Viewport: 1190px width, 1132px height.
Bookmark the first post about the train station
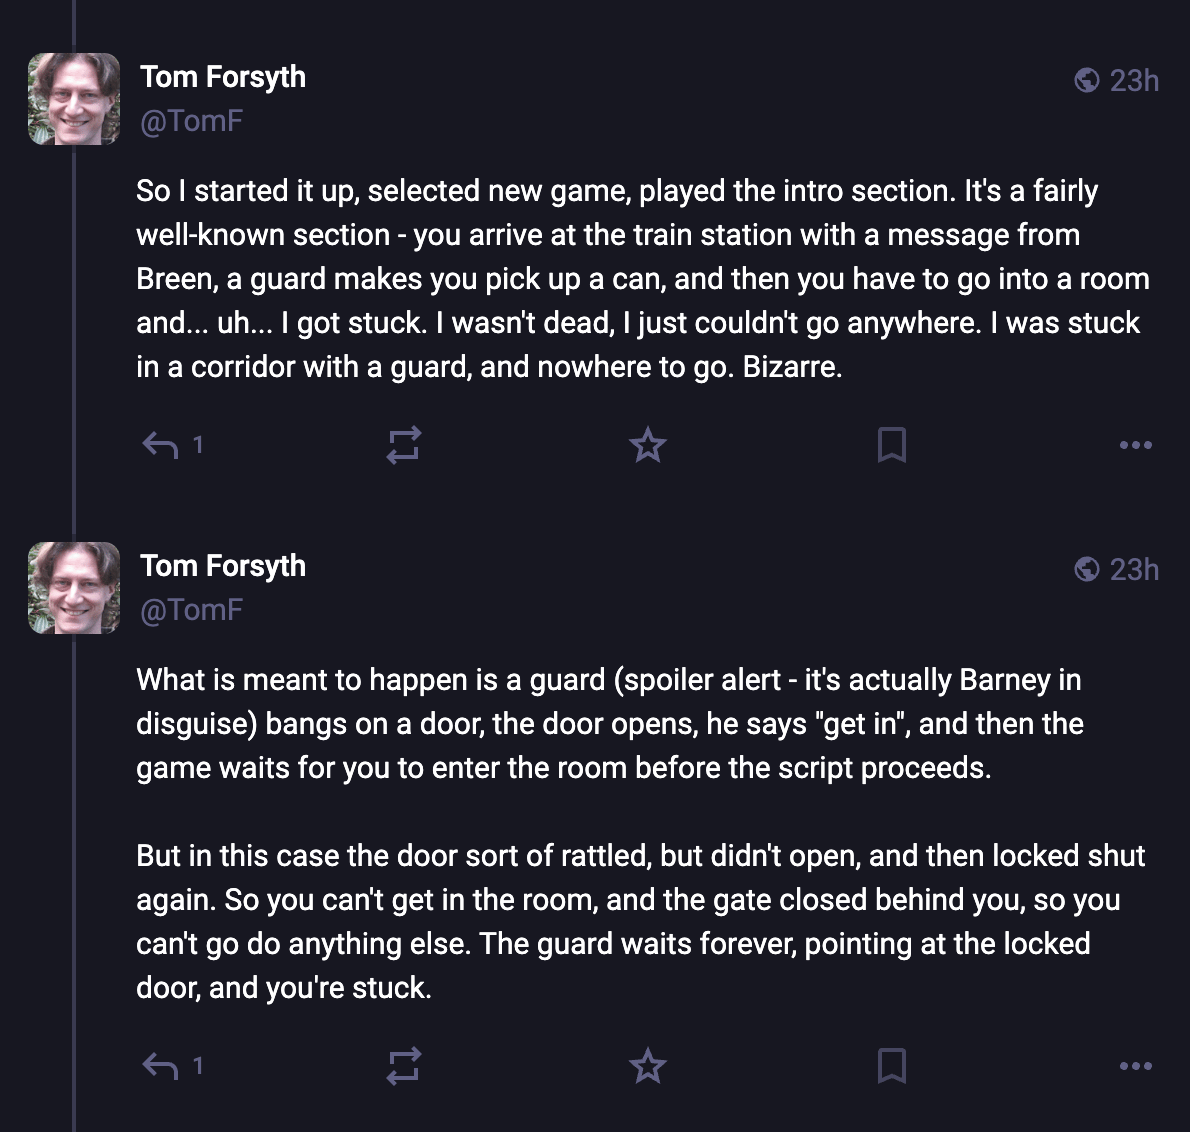[x=891, y=445]
